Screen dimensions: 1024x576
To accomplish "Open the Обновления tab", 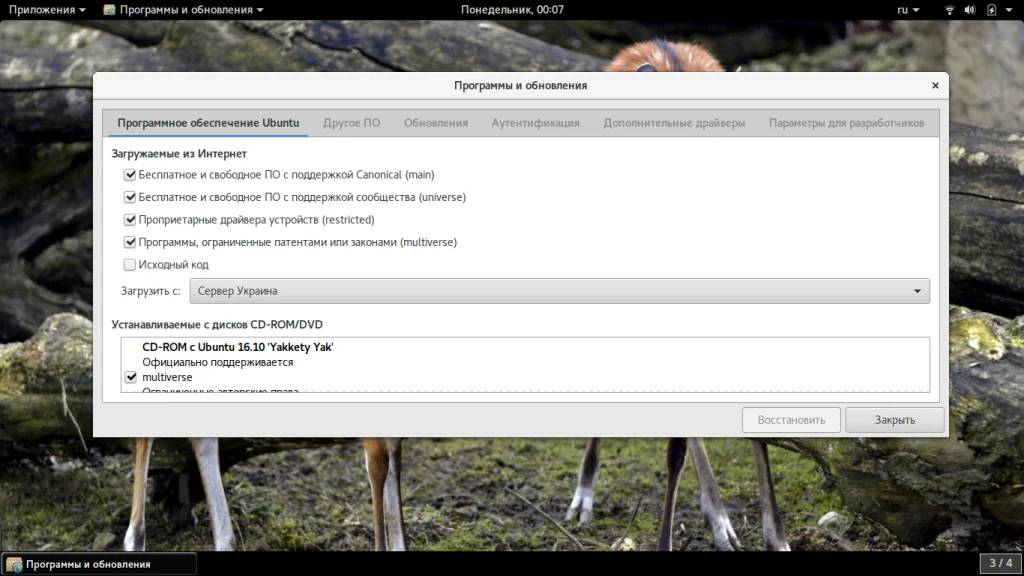I will [436, 123].
